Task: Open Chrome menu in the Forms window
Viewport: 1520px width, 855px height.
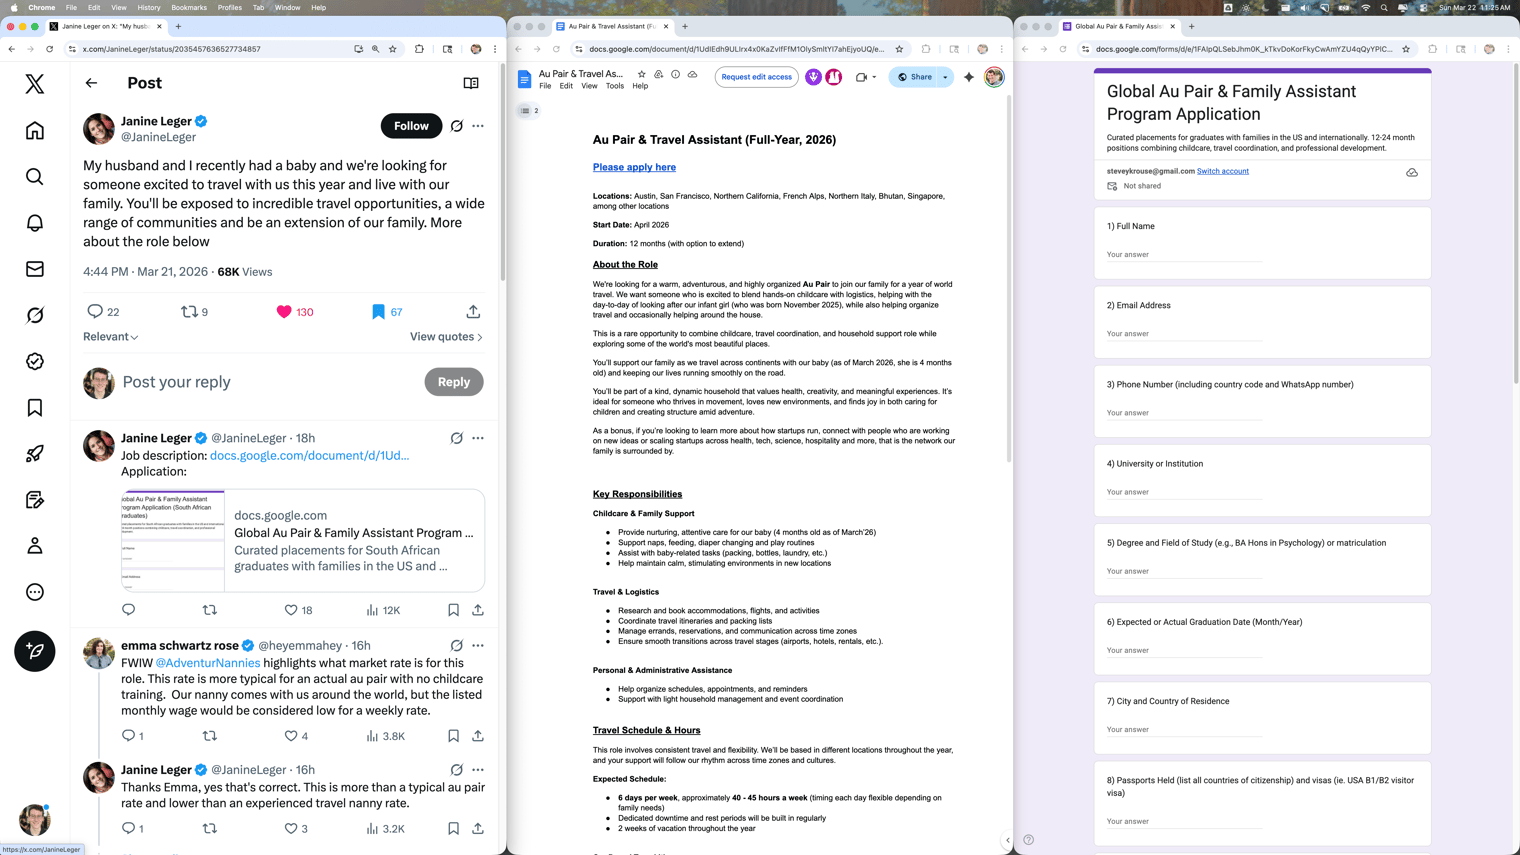Action: (1508, 49)
